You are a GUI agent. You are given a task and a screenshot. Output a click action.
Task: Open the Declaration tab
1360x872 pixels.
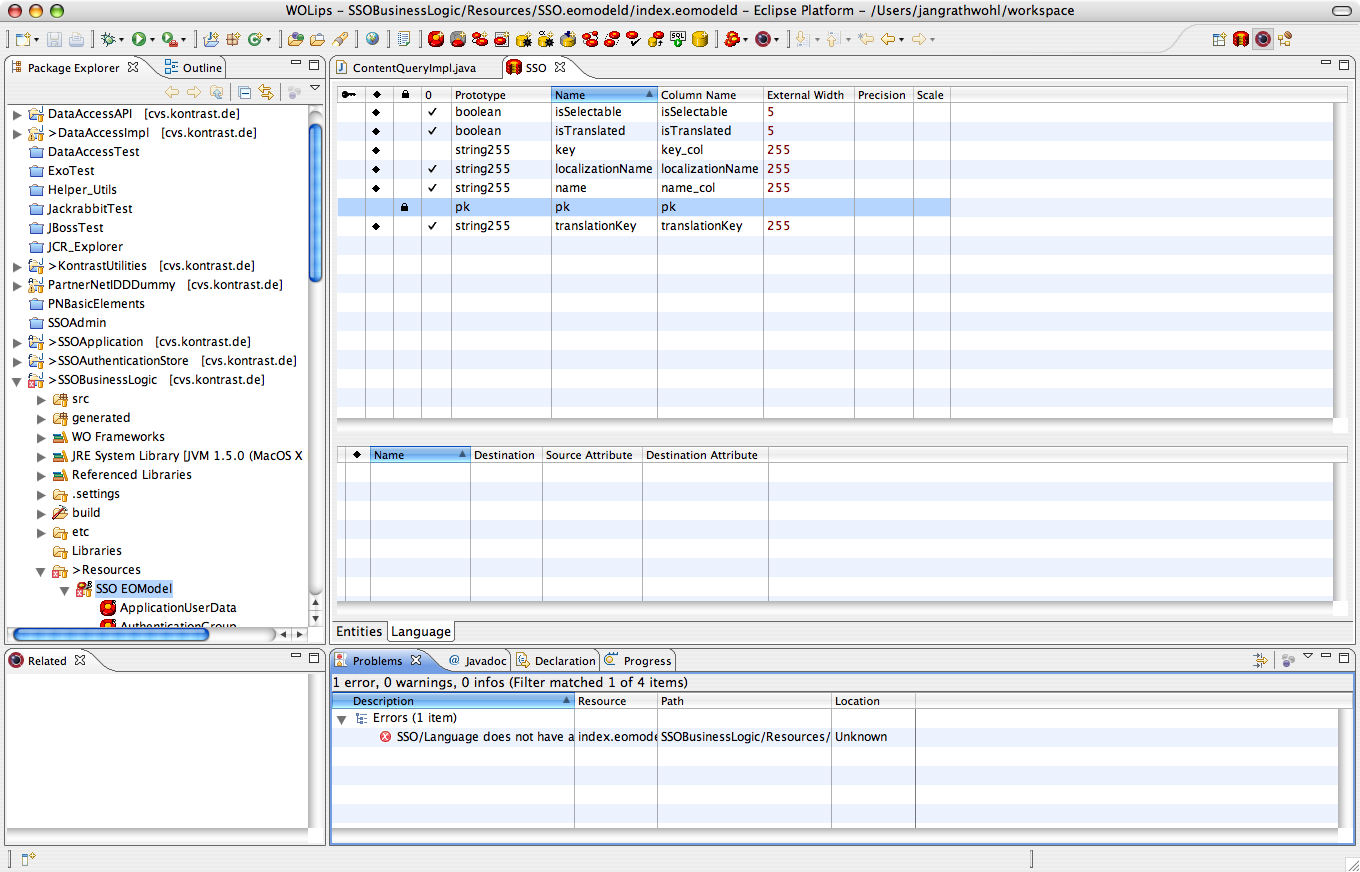(x=556, y=660)
